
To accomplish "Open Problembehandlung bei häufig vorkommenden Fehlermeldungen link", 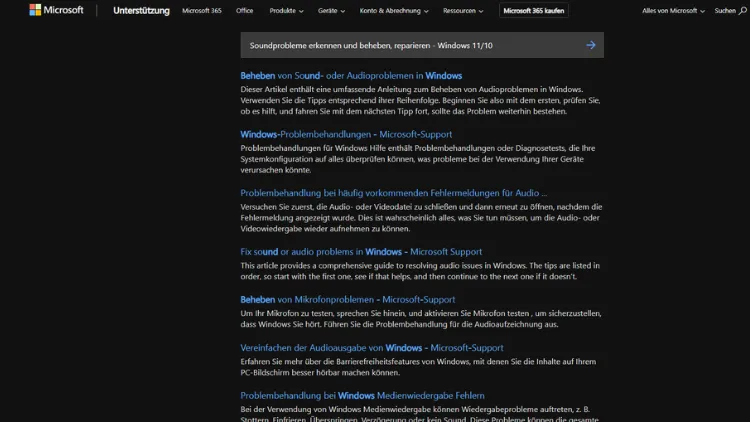I will click(x=393, y=193).
